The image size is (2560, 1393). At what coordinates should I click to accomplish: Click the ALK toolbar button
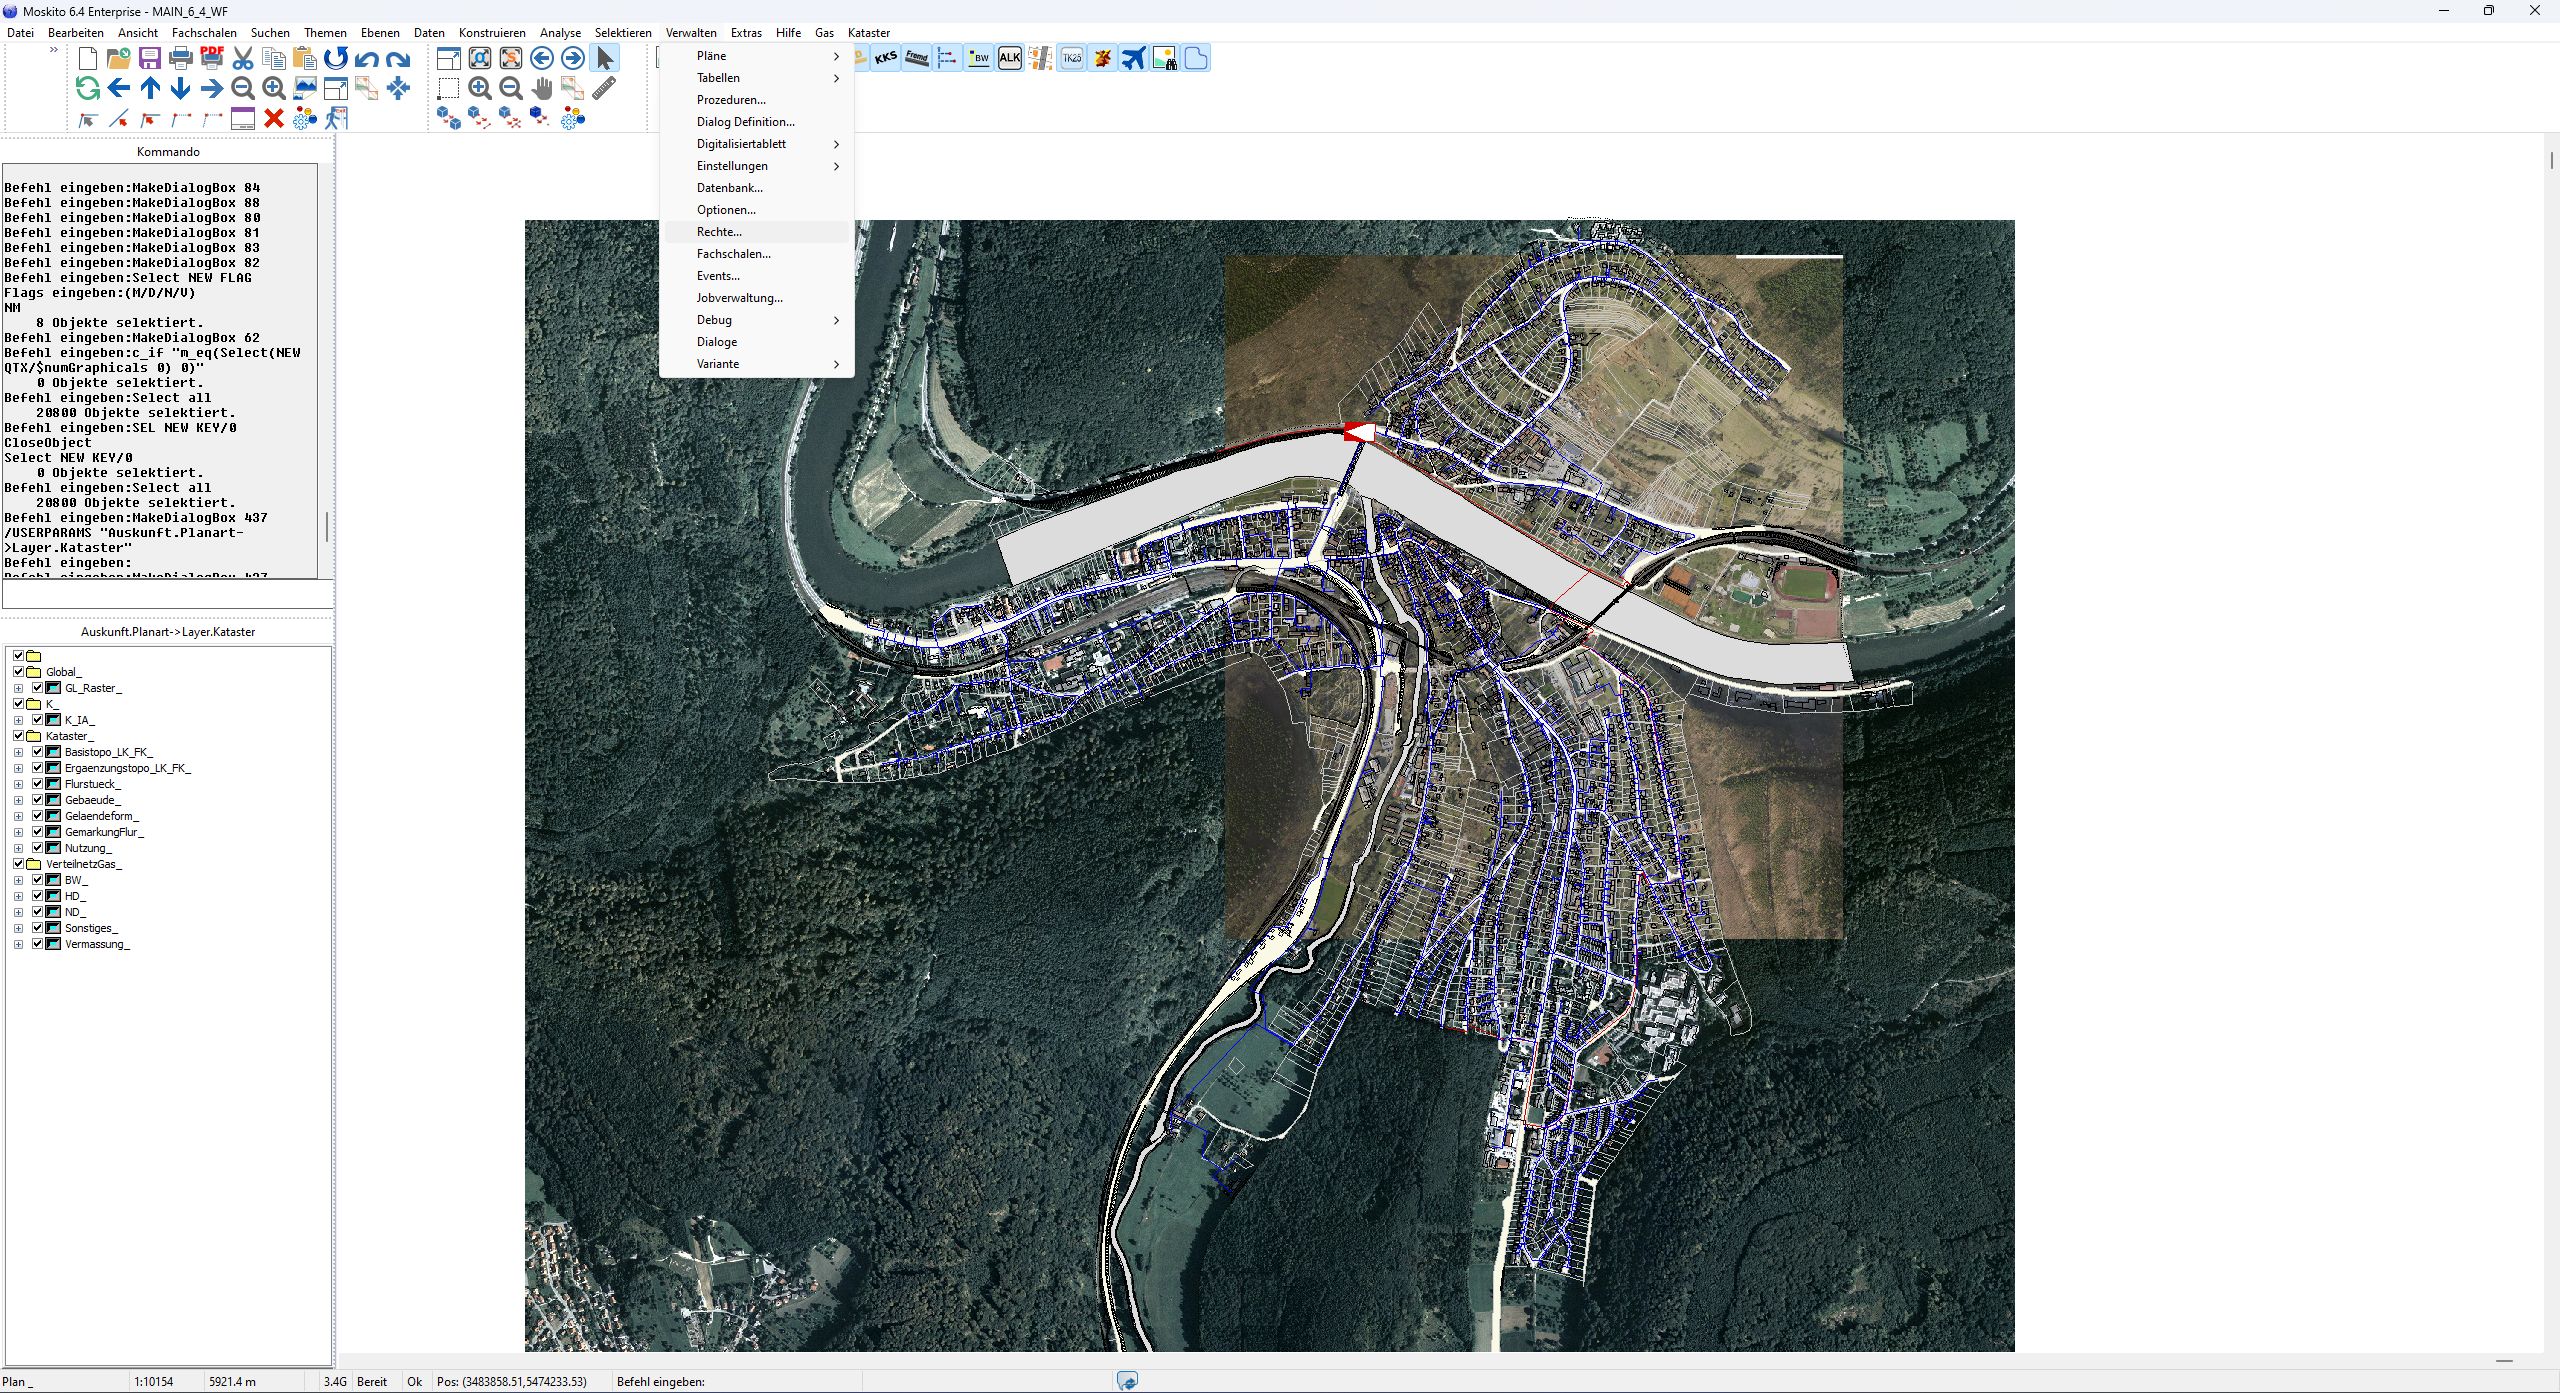tap(1010, 58)
